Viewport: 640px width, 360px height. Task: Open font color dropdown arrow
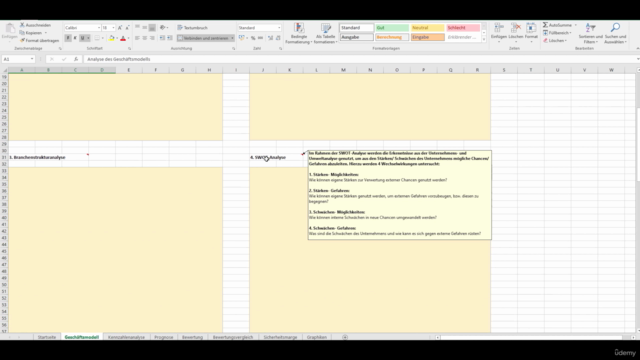tap(129, 38)
